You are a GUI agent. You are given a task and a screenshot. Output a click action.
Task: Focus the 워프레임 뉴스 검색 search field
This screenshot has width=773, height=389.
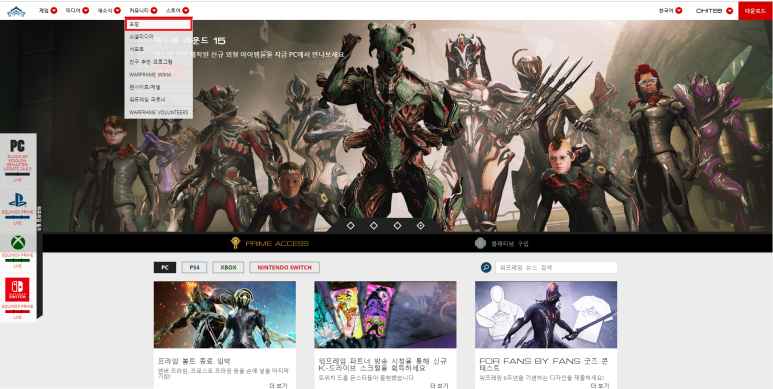[x=556, y=267]
